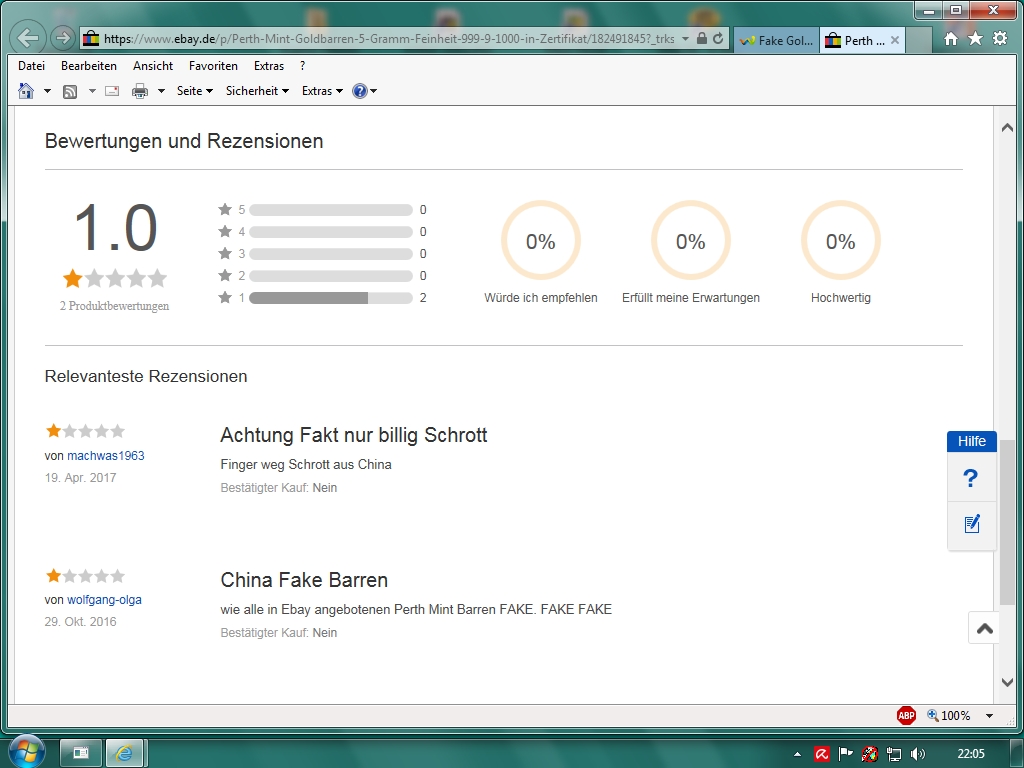This screenshot has height=768, width=1024.
Task: Open the Extras menu in menu bar
Action: 268,66
